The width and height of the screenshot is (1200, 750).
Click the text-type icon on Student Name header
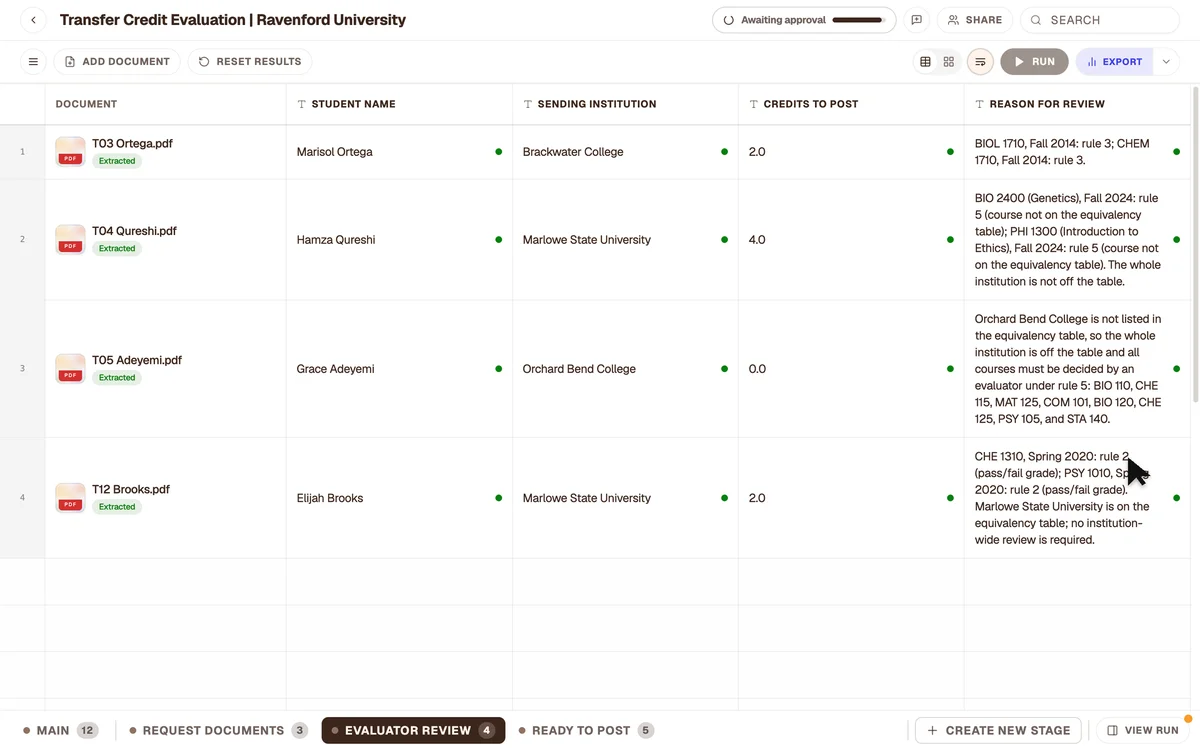click(x=302, y=104)
